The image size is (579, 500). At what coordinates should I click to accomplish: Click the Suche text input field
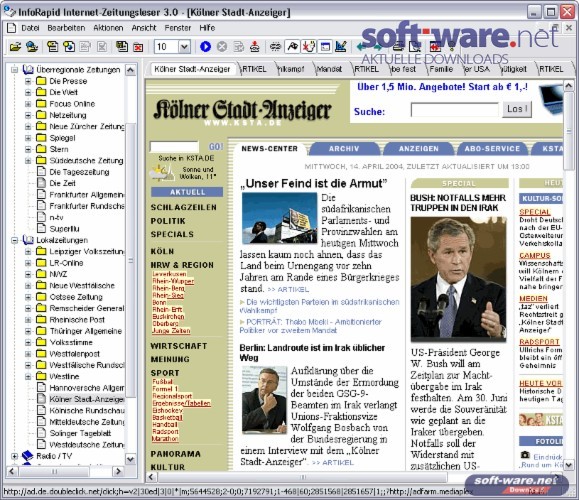point(455,110)
